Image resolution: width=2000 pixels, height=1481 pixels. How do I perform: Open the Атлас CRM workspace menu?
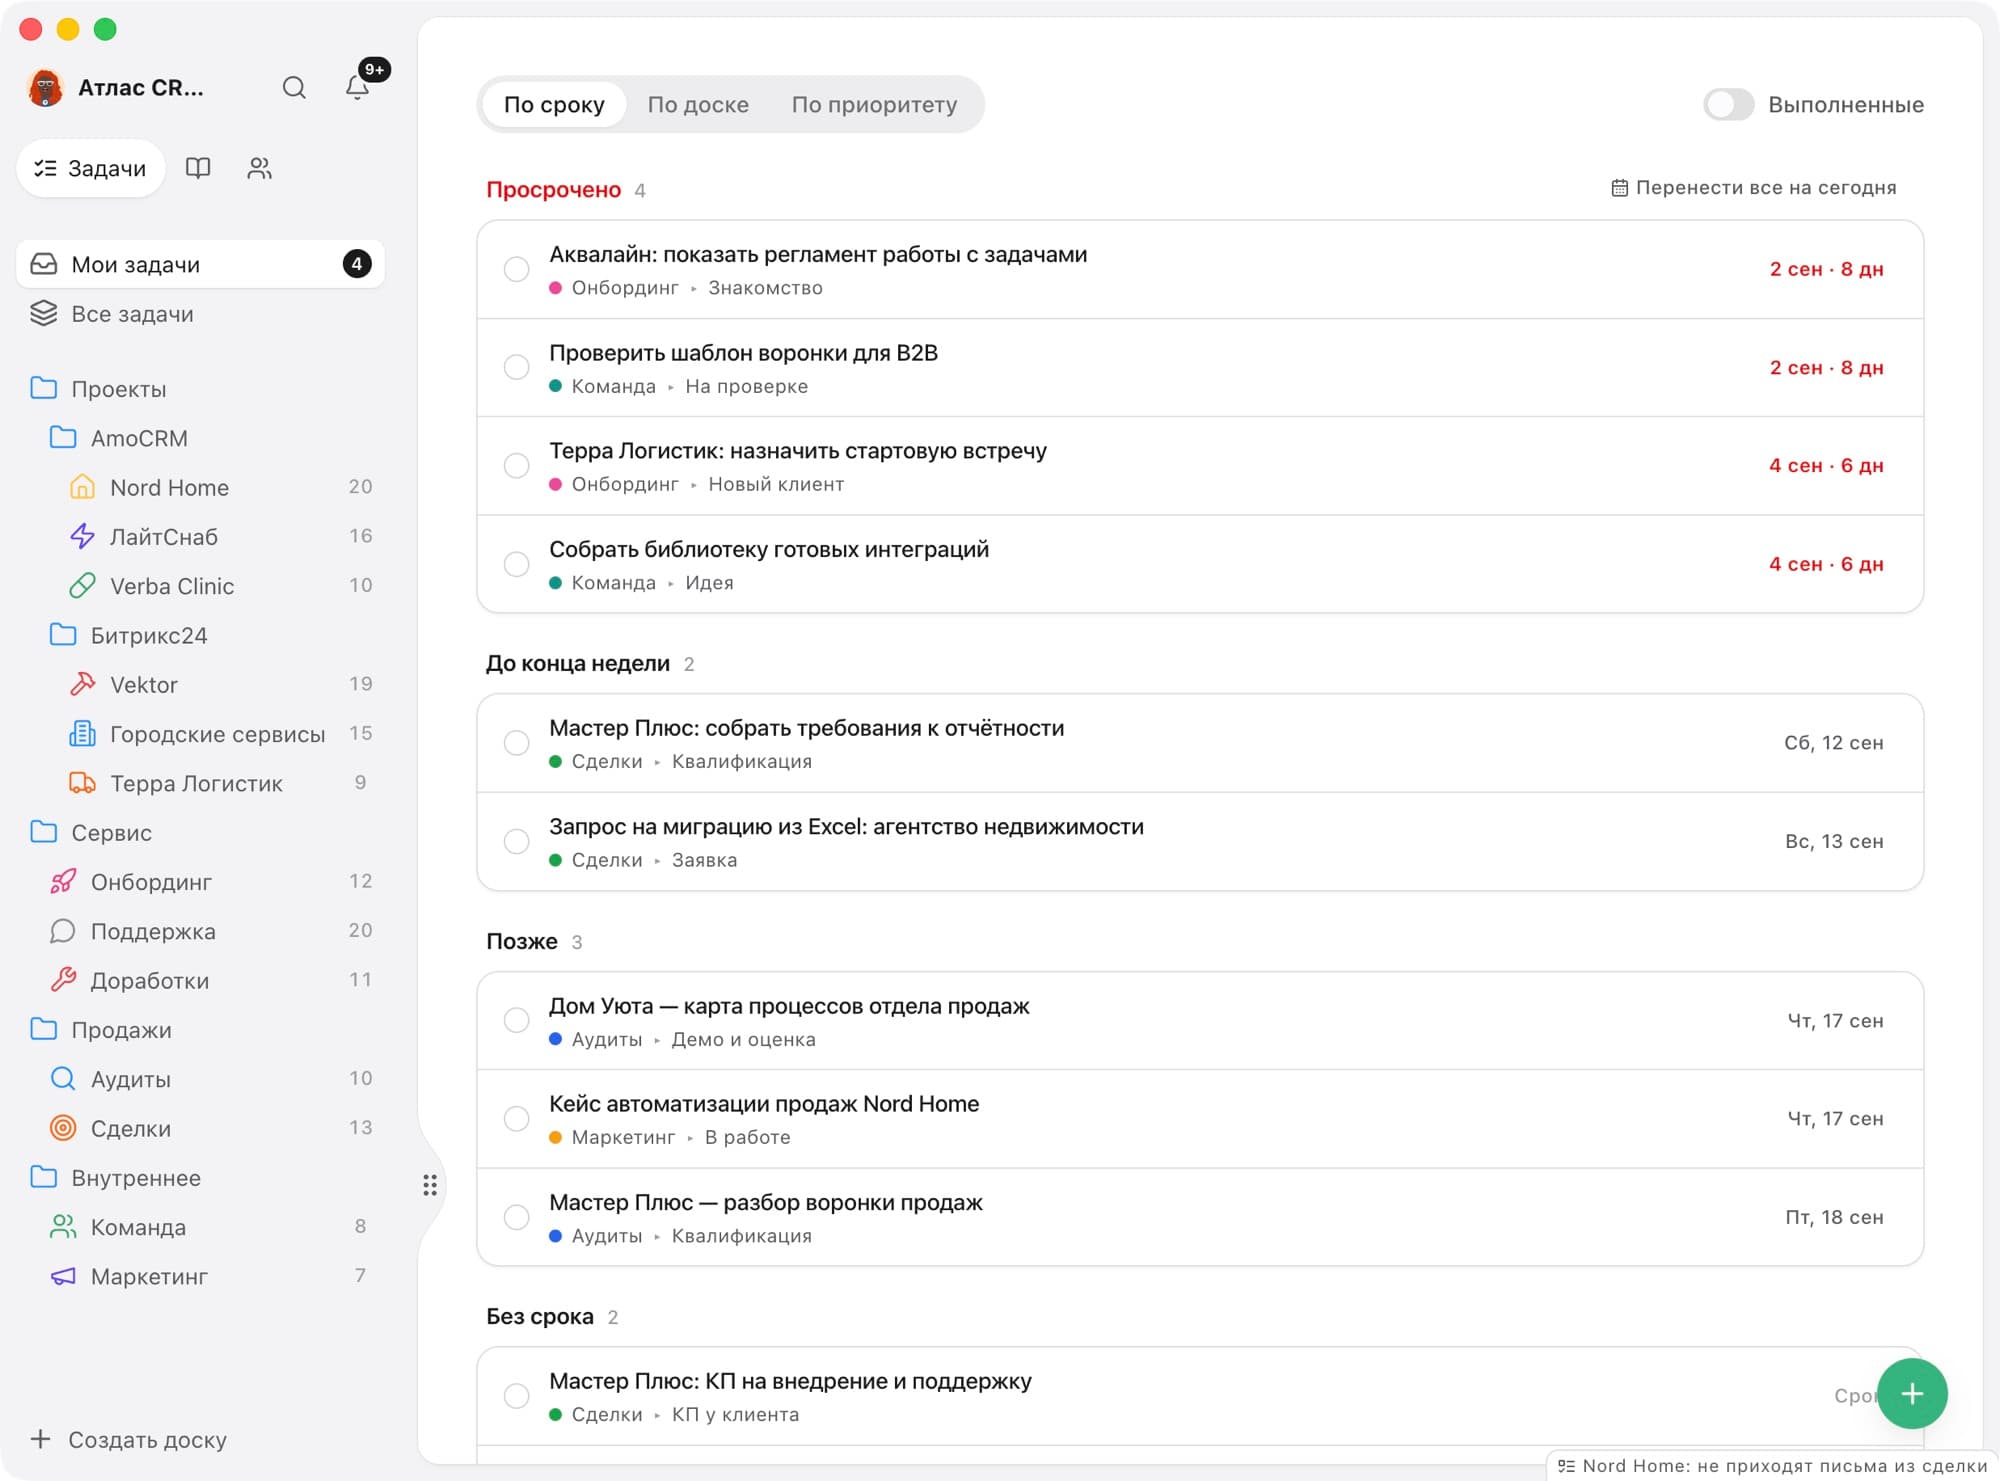116,88
